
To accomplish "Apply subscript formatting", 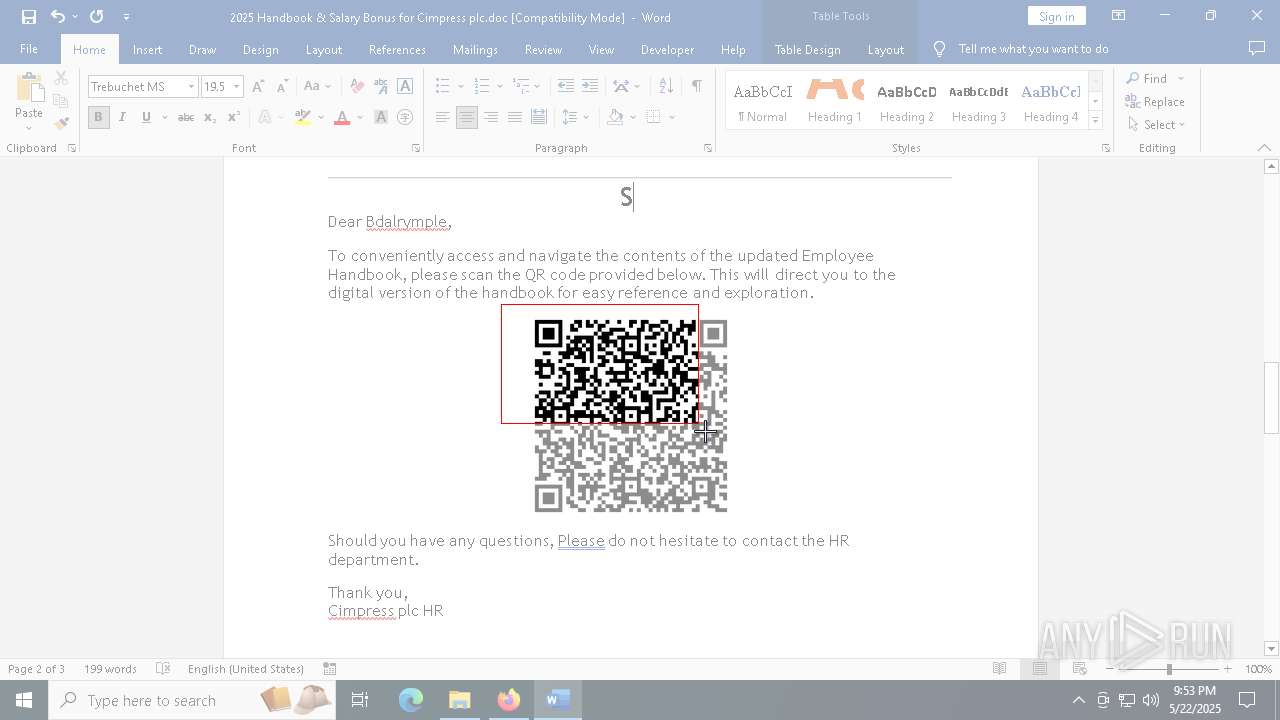I will point(209,117).
